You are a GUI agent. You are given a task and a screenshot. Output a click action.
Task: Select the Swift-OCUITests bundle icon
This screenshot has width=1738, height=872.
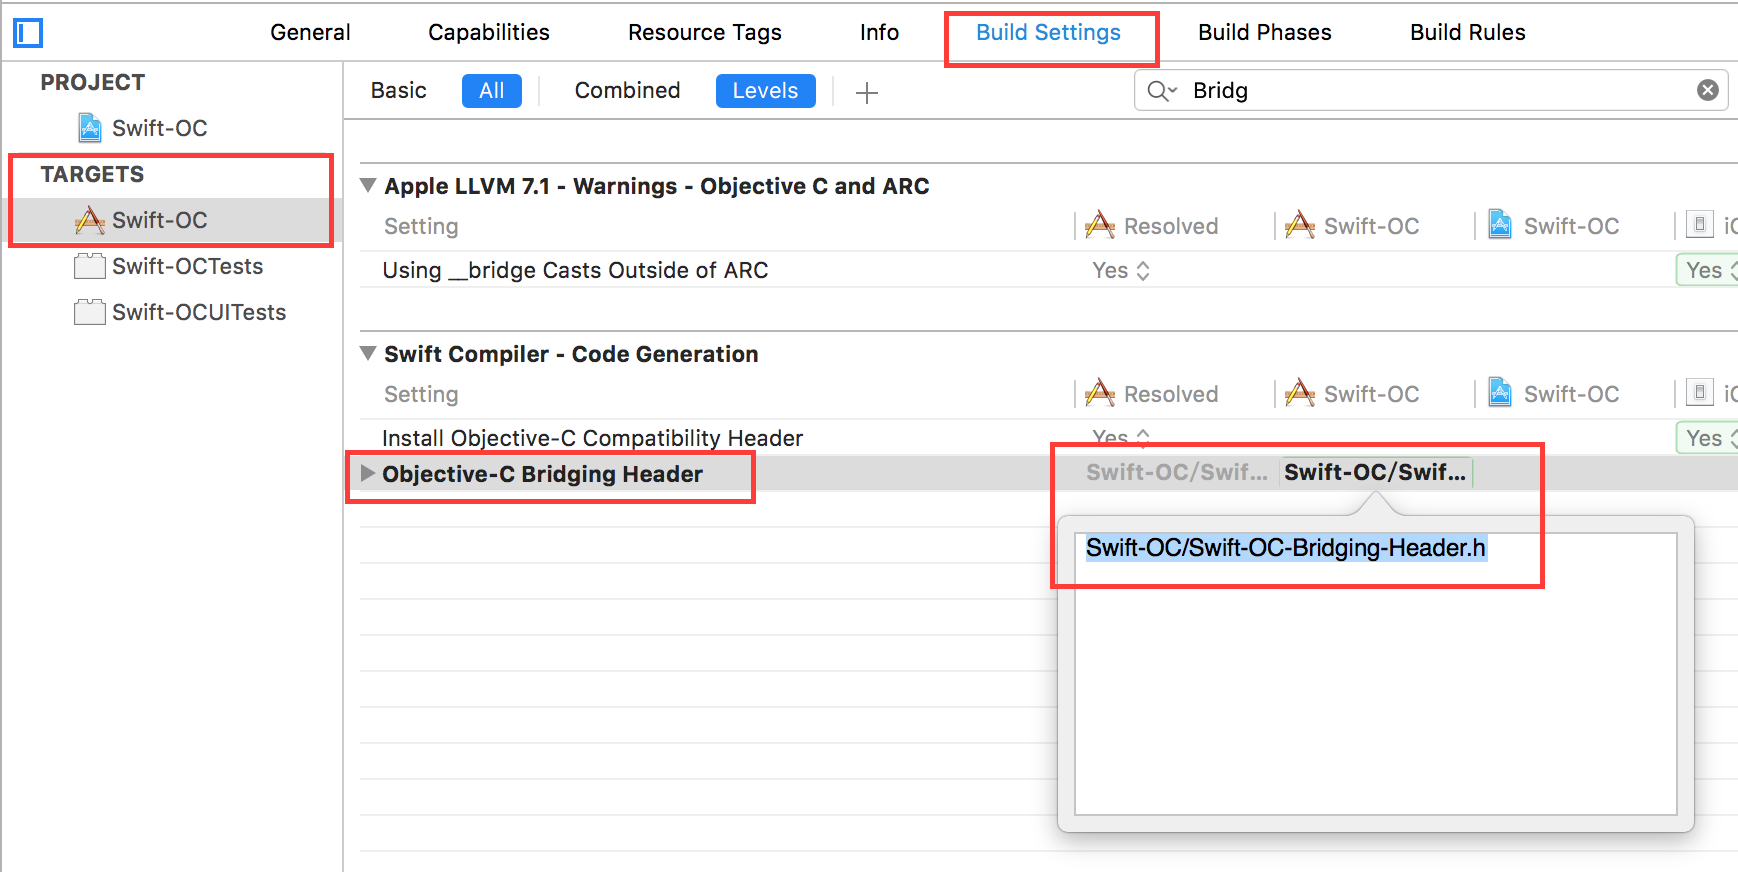tap(90, 312)
